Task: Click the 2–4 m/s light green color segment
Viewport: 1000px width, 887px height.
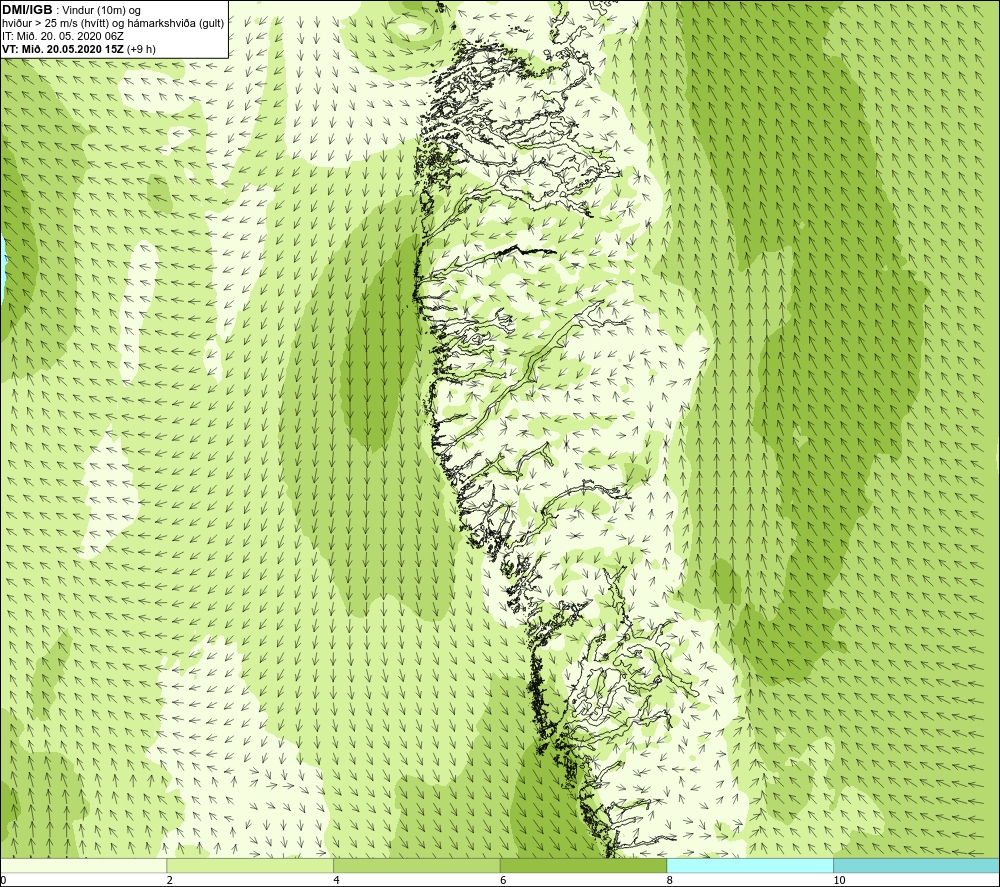Action: pos(250,865)
